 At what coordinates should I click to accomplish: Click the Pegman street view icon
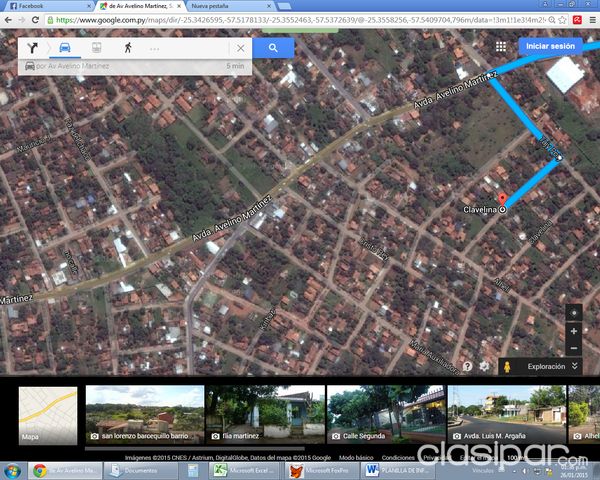point(507,367)
